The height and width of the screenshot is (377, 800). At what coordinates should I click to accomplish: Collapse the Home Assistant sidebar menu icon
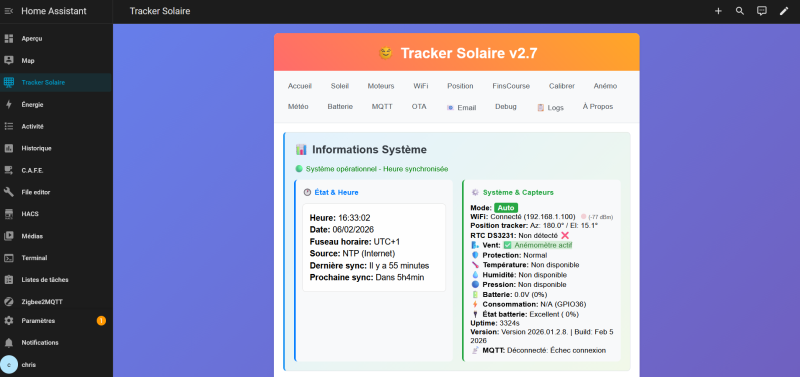[9, 11]
